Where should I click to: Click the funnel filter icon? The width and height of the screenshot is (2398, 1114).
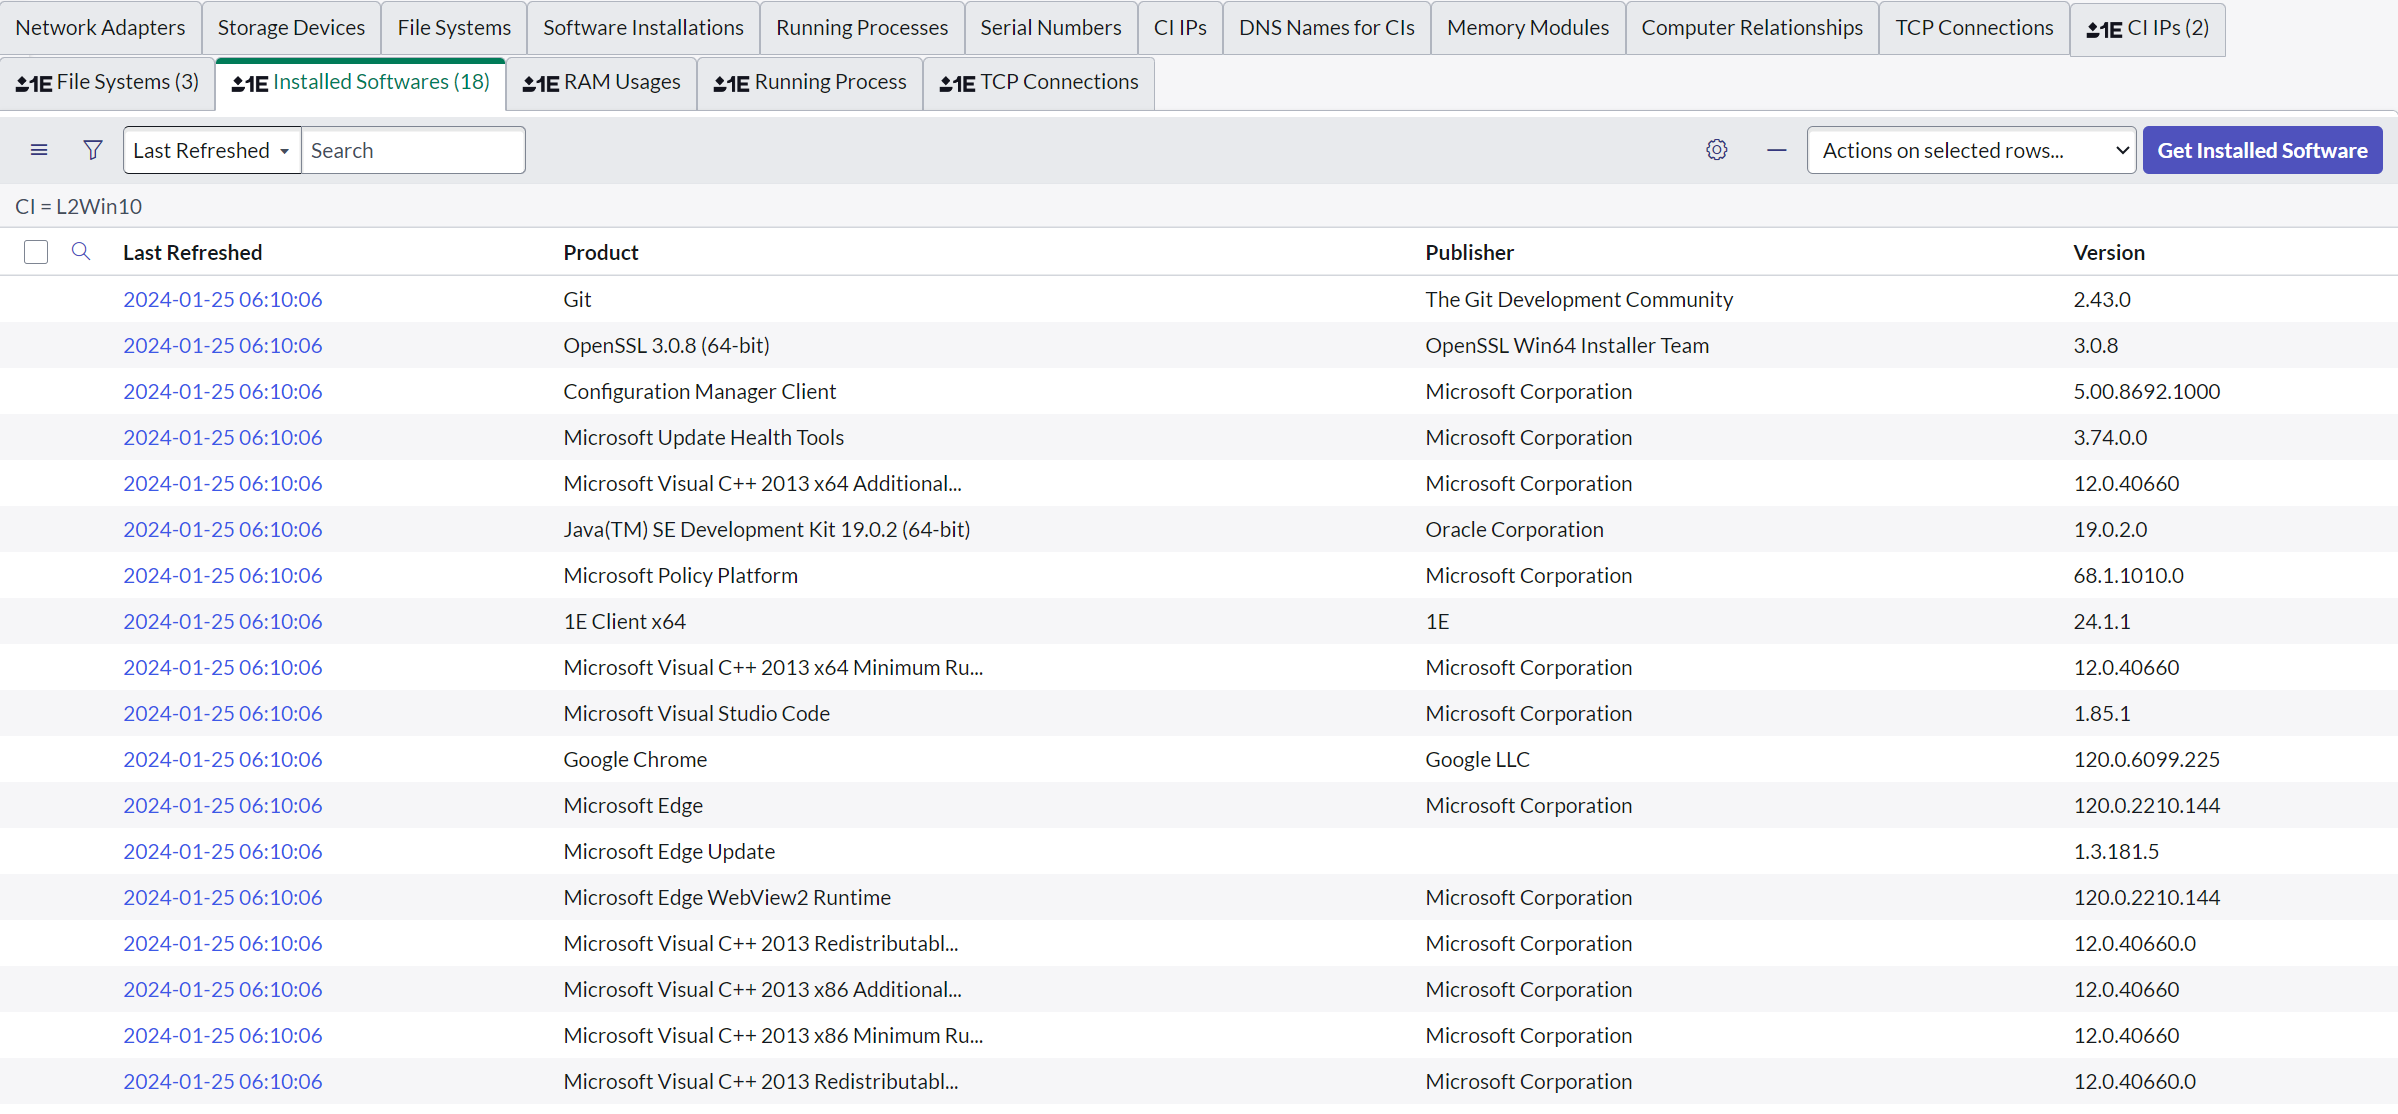[93, 150]
